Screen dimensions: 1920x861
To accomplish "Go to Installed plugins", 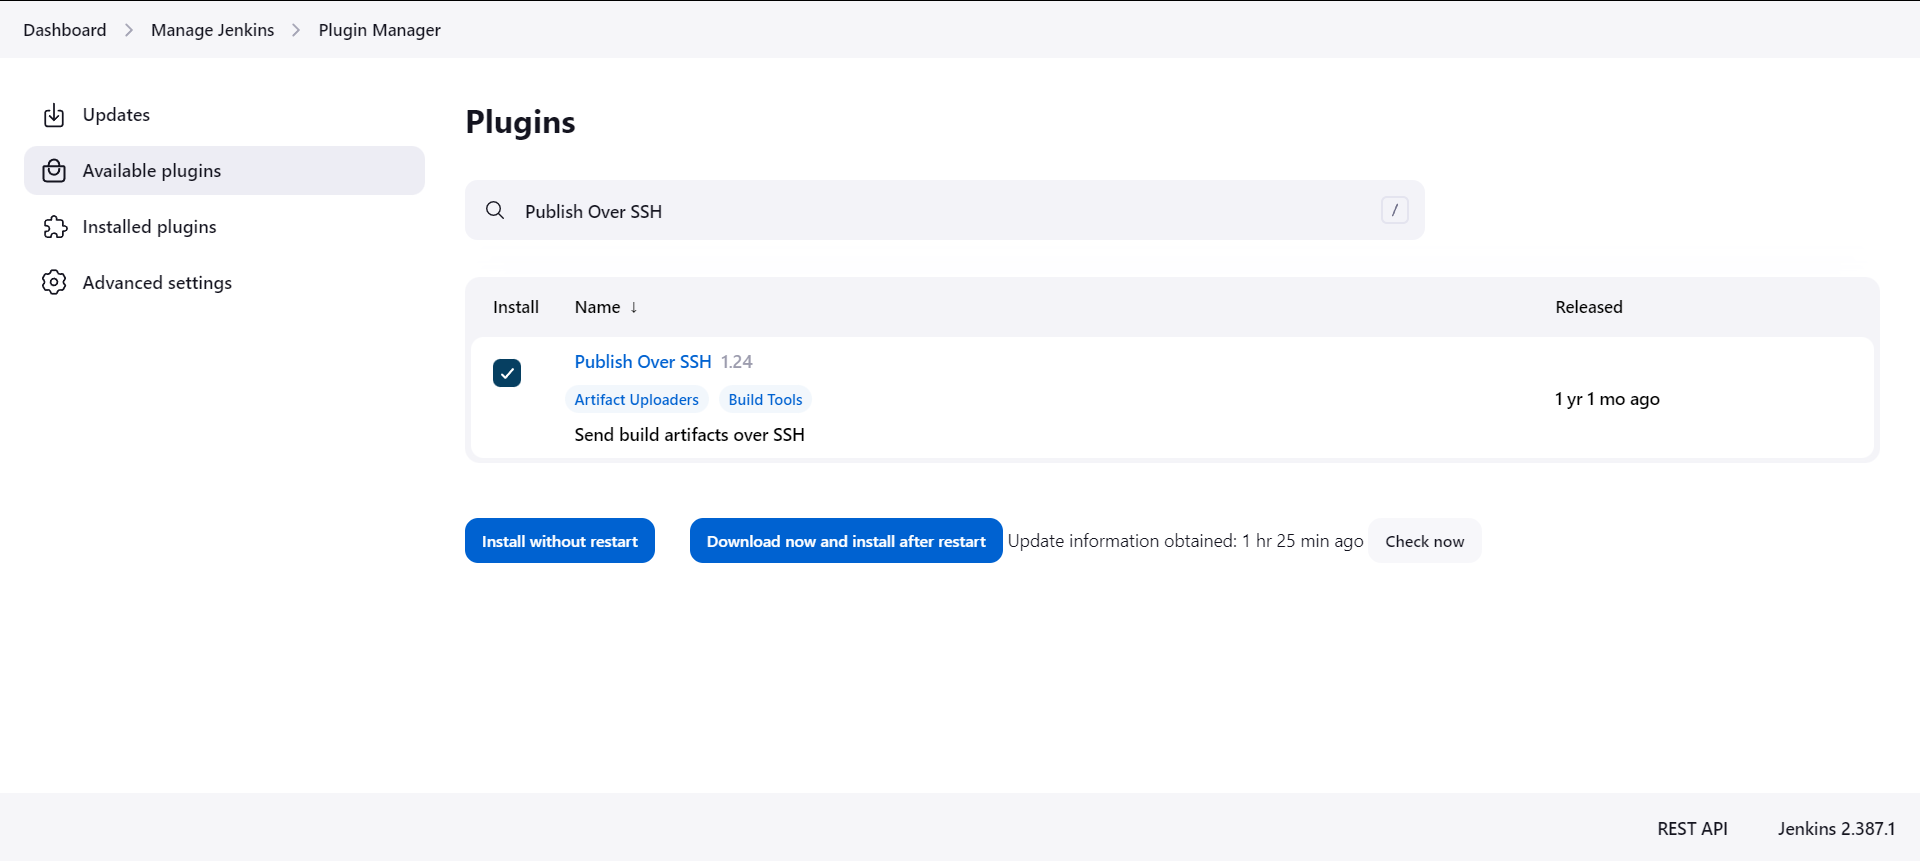I will [224, 227].
